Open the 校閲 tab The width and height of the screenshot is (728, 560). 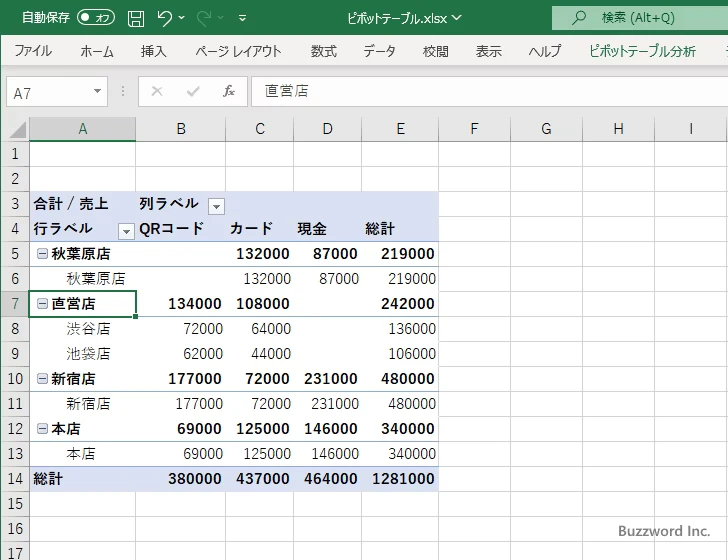[x=436, y=51]
